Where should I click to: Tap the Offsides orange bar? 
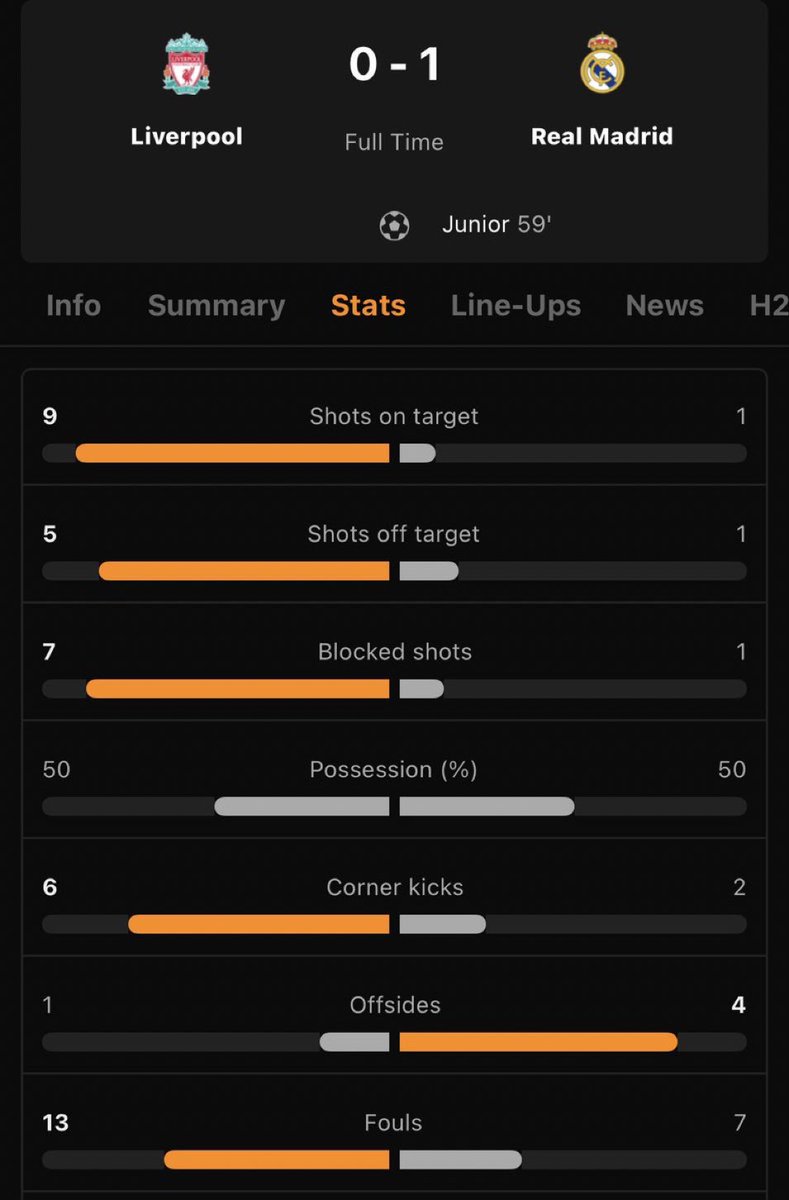(x=538, y=1042)
